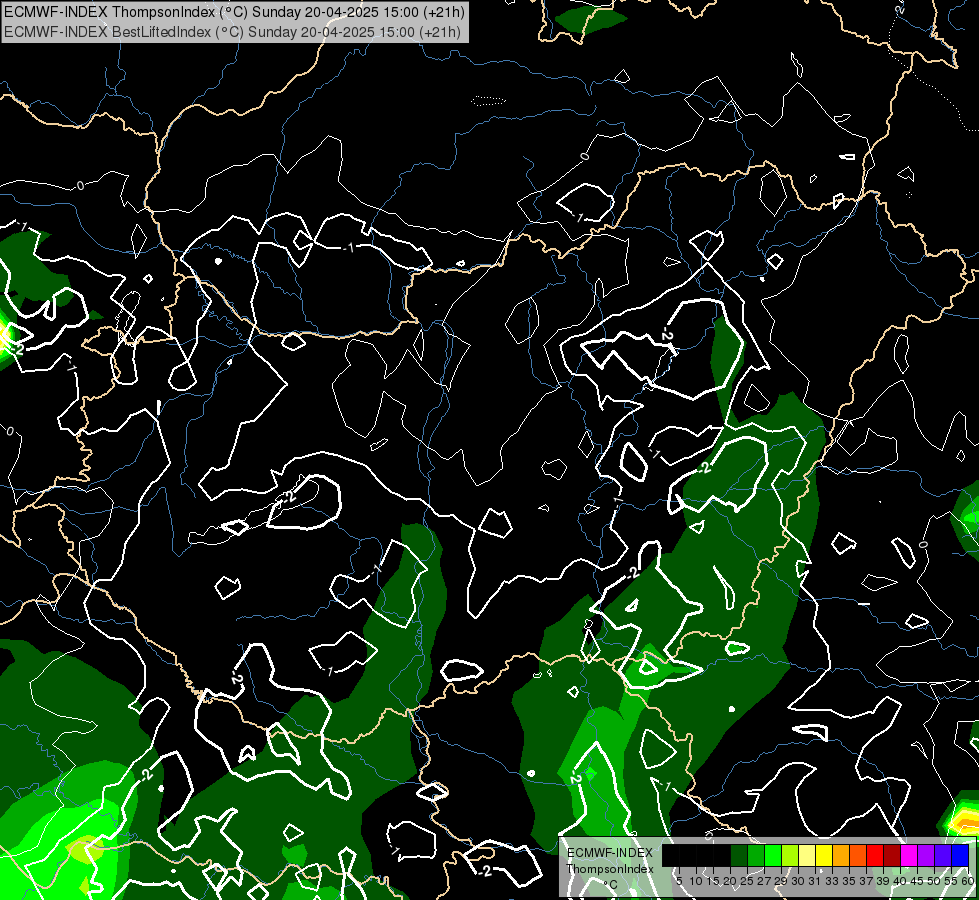Pick the orange legend swatch (33–35)
This screenshot has width=979, height=900.
(x=841, y=855)
